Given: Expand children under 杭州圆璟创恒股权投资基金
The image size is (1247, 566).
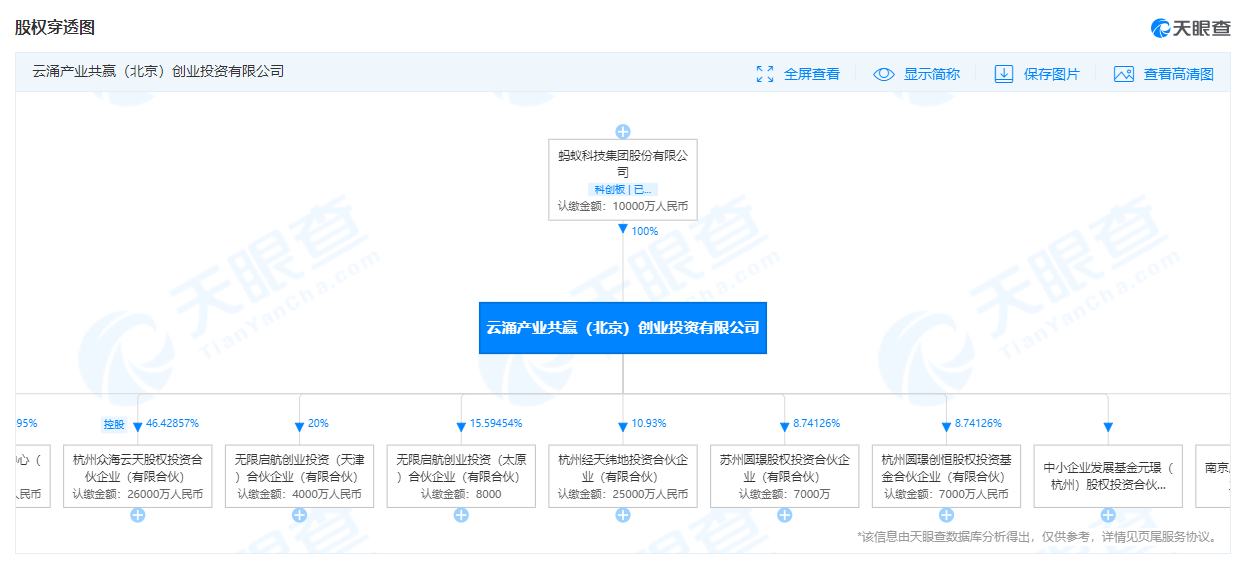Looking at the screenshot, I should (x=946, y=515).
